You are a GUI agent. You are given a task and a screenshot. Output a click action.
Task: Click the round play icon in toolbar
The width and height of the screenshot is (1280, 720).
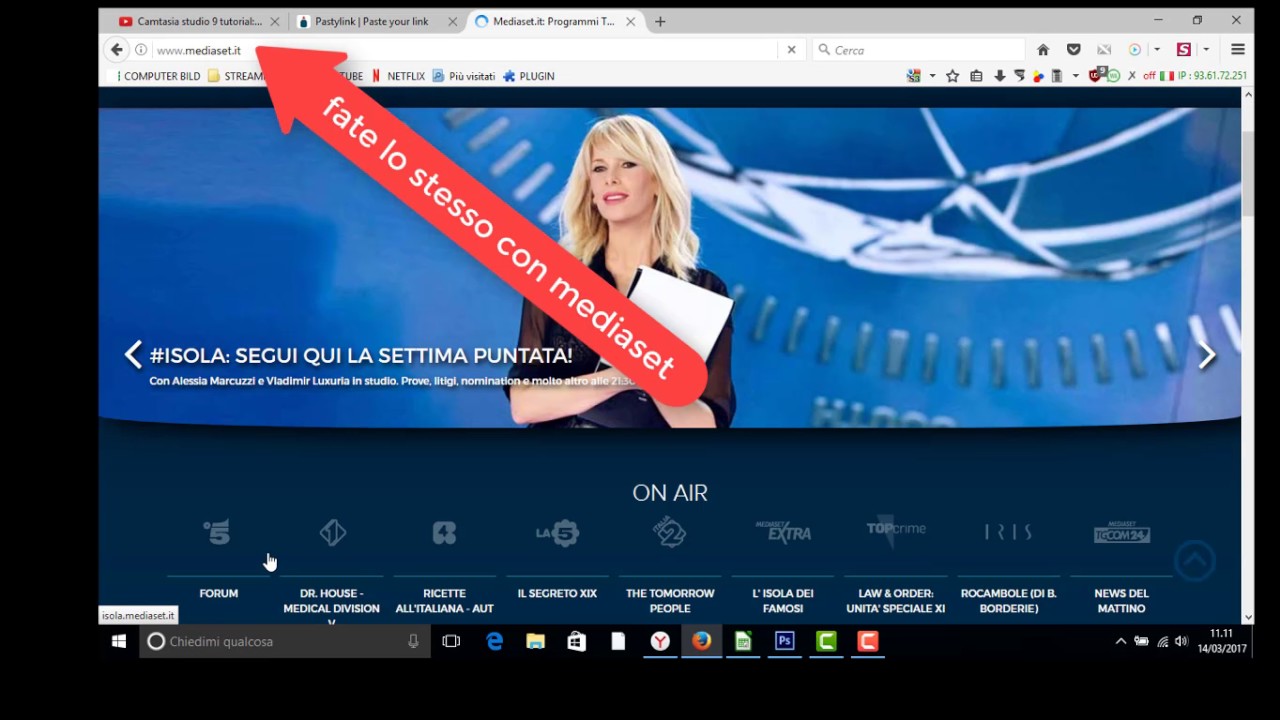tap(1135, 50)
